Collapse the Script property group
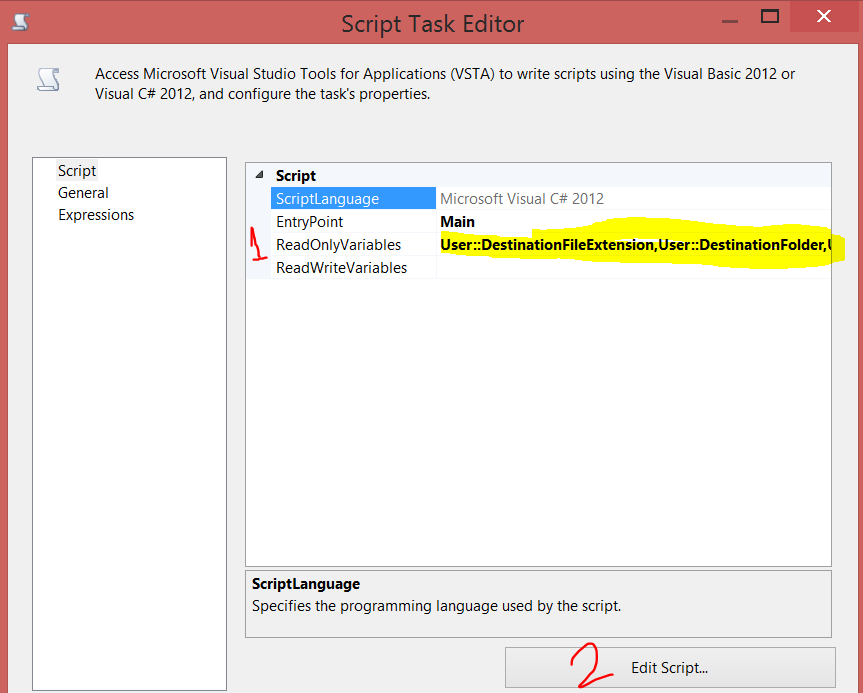This screenshot has height=693, width=863. 259,175
